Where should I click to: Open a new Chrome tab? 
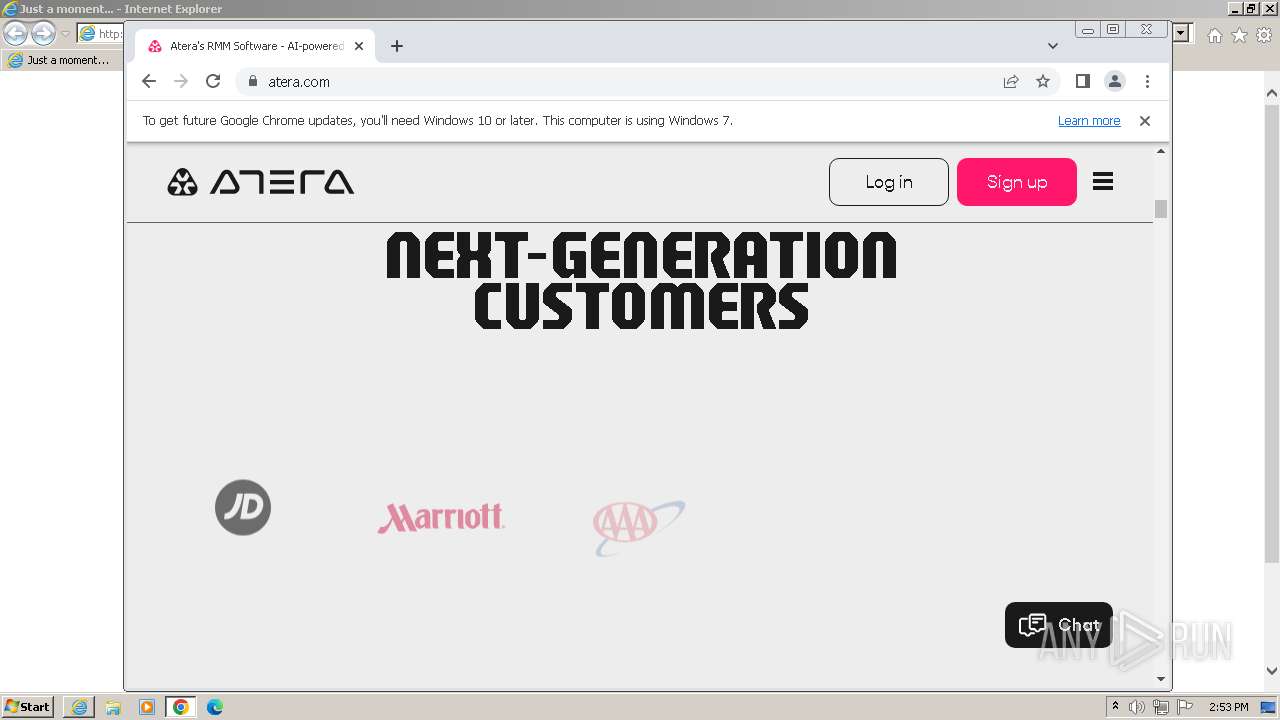[397, 46]
